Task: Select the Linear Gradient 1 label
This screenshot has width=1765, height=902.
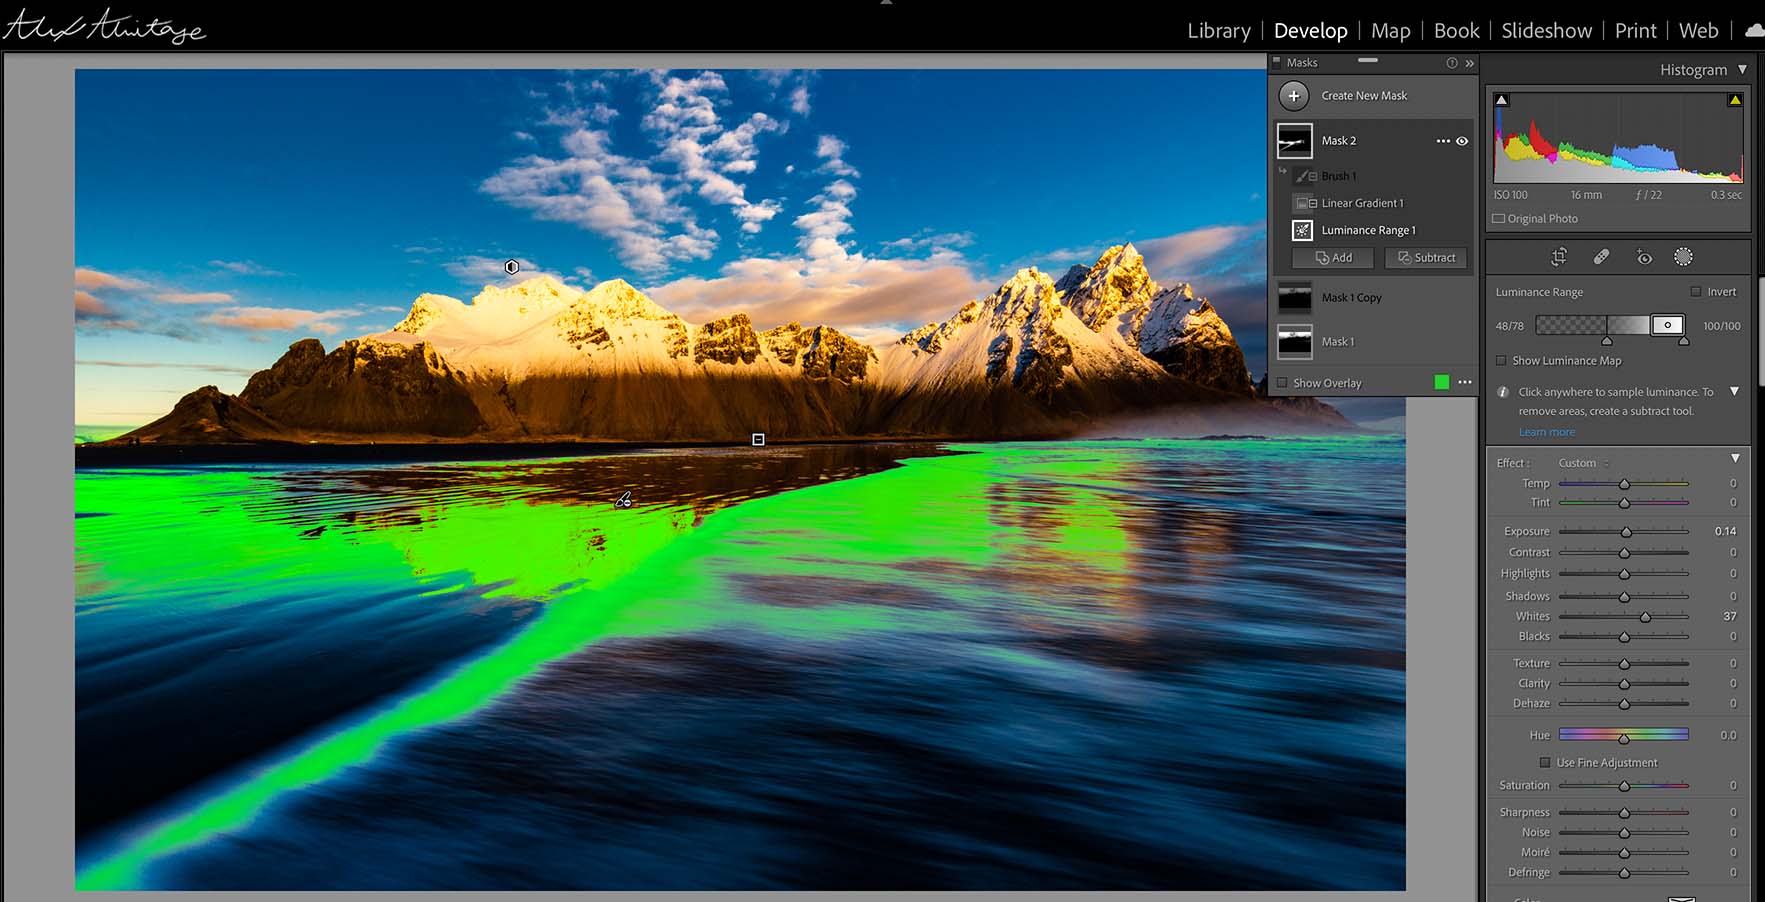Action: tap(1362, 203)
